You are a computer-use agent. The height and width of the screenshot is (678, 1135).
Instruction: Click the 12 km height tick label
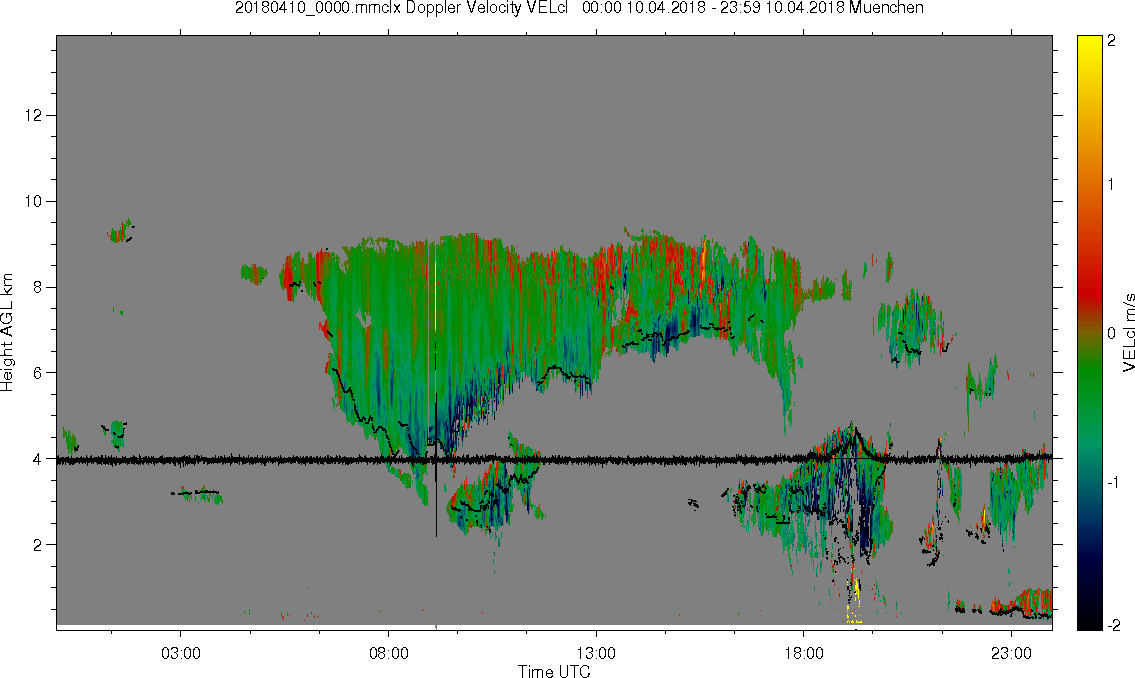click(x=33, y=116)
